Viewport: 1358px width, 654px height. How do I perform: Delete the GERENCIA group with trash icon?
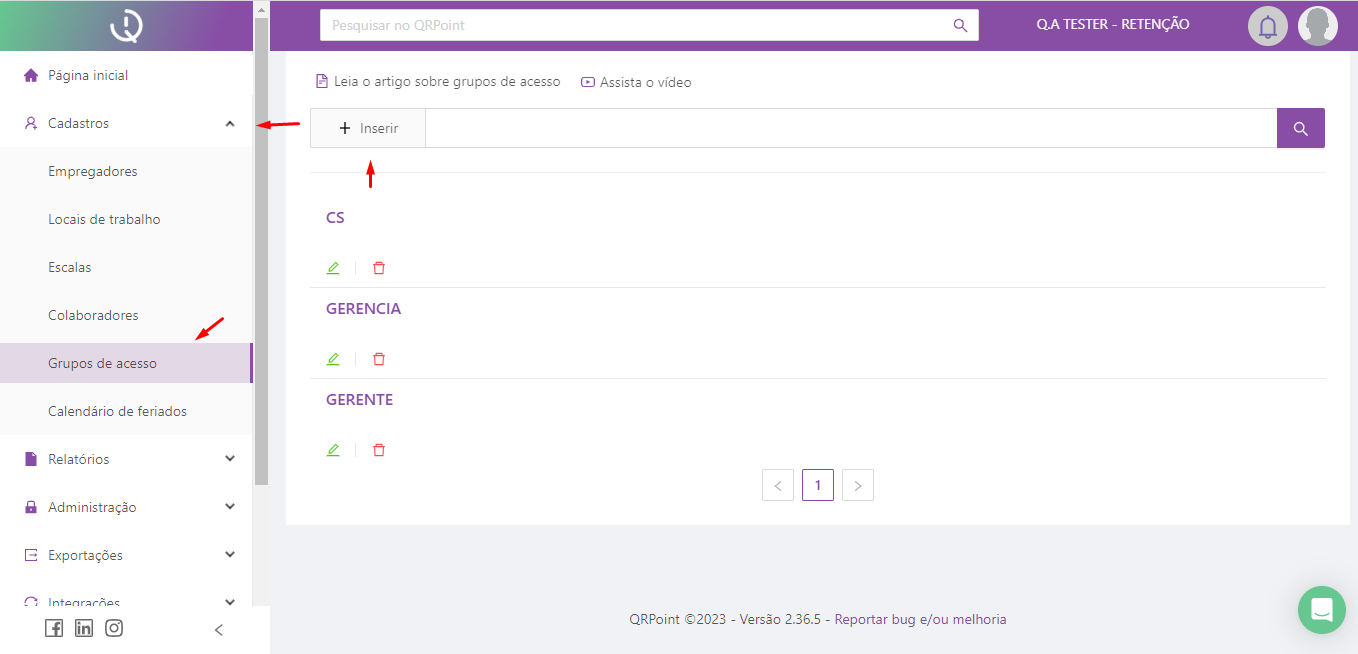(x=379, y=359)
